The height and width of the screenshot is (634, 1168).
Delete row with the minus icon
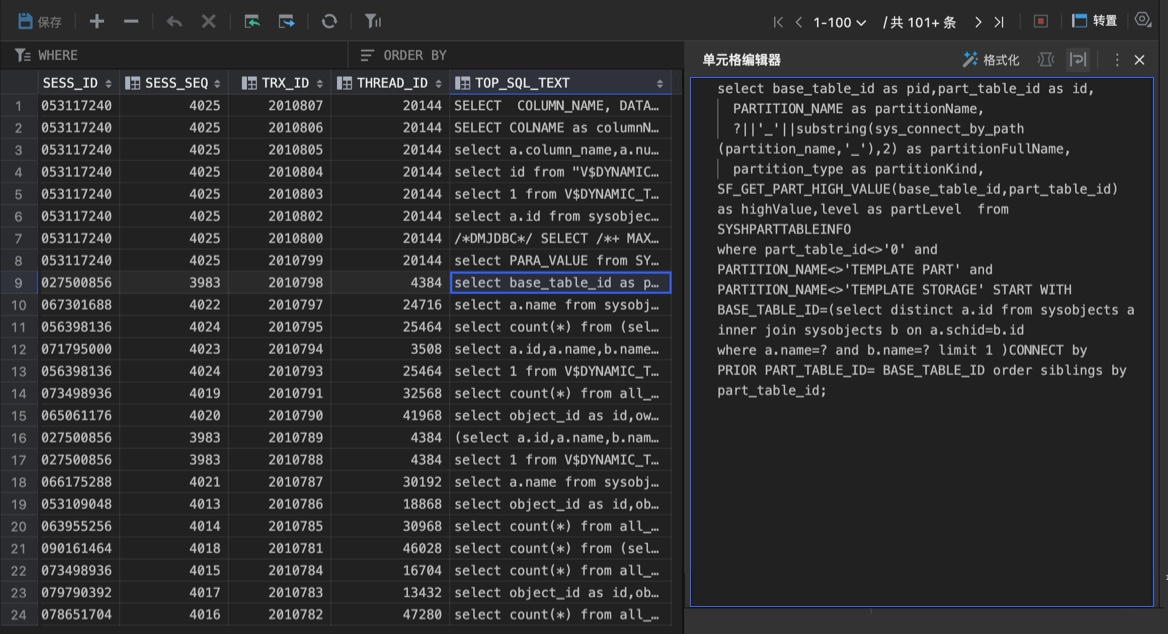pyautogui.click(x=131, y=22)
